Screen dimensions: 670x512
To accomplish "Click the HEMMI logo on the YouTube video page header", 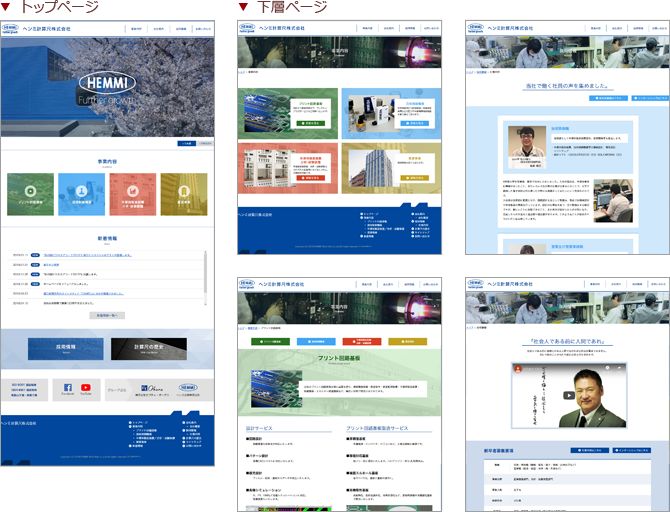I will [475, 284].
